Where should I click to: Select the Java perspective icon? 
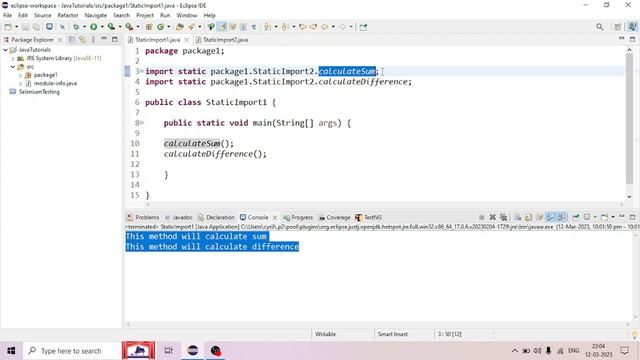tap(632, 27)
